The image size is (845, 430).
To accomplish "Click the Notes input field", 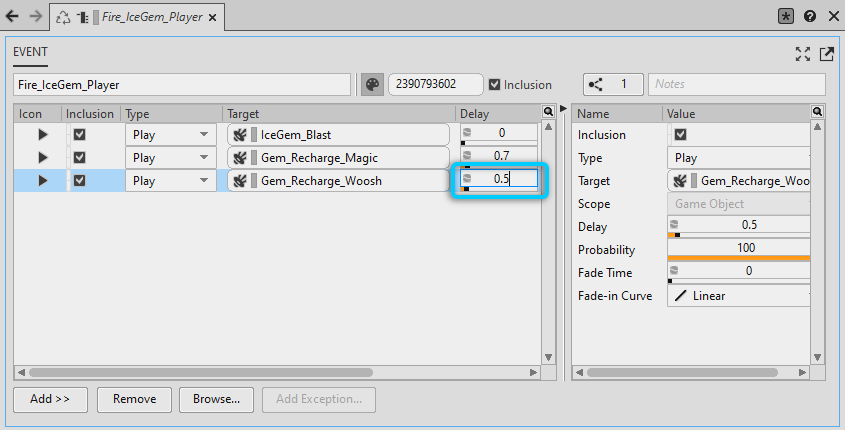I will [x=736, y=85].
